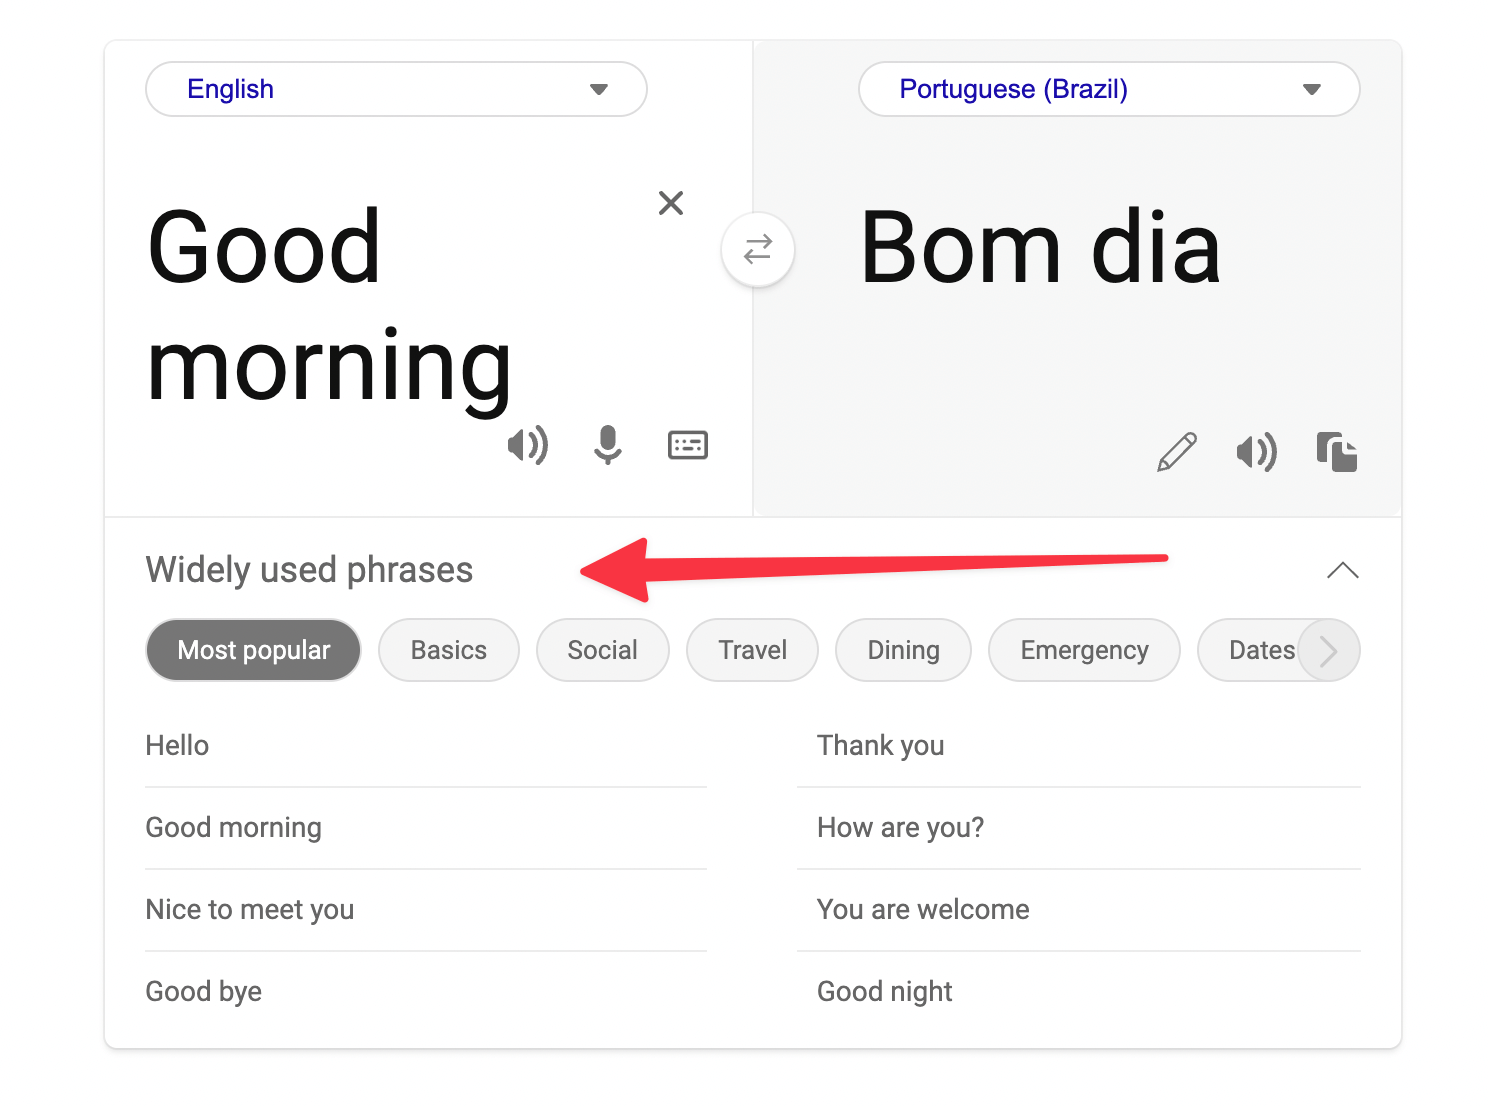Viewport: 1488px width, 1106px height.
Task: Clear the source text with the X icon
Action: click(671, 203)
